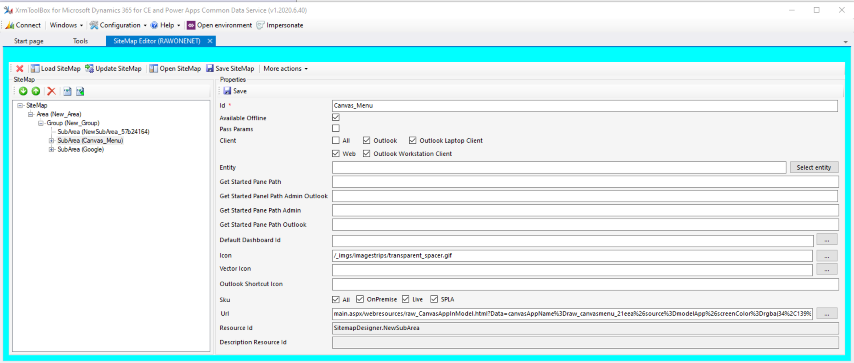Toggle the Live Sku checkbox
Screen dimensions: 854x363
tap(406, 299)
